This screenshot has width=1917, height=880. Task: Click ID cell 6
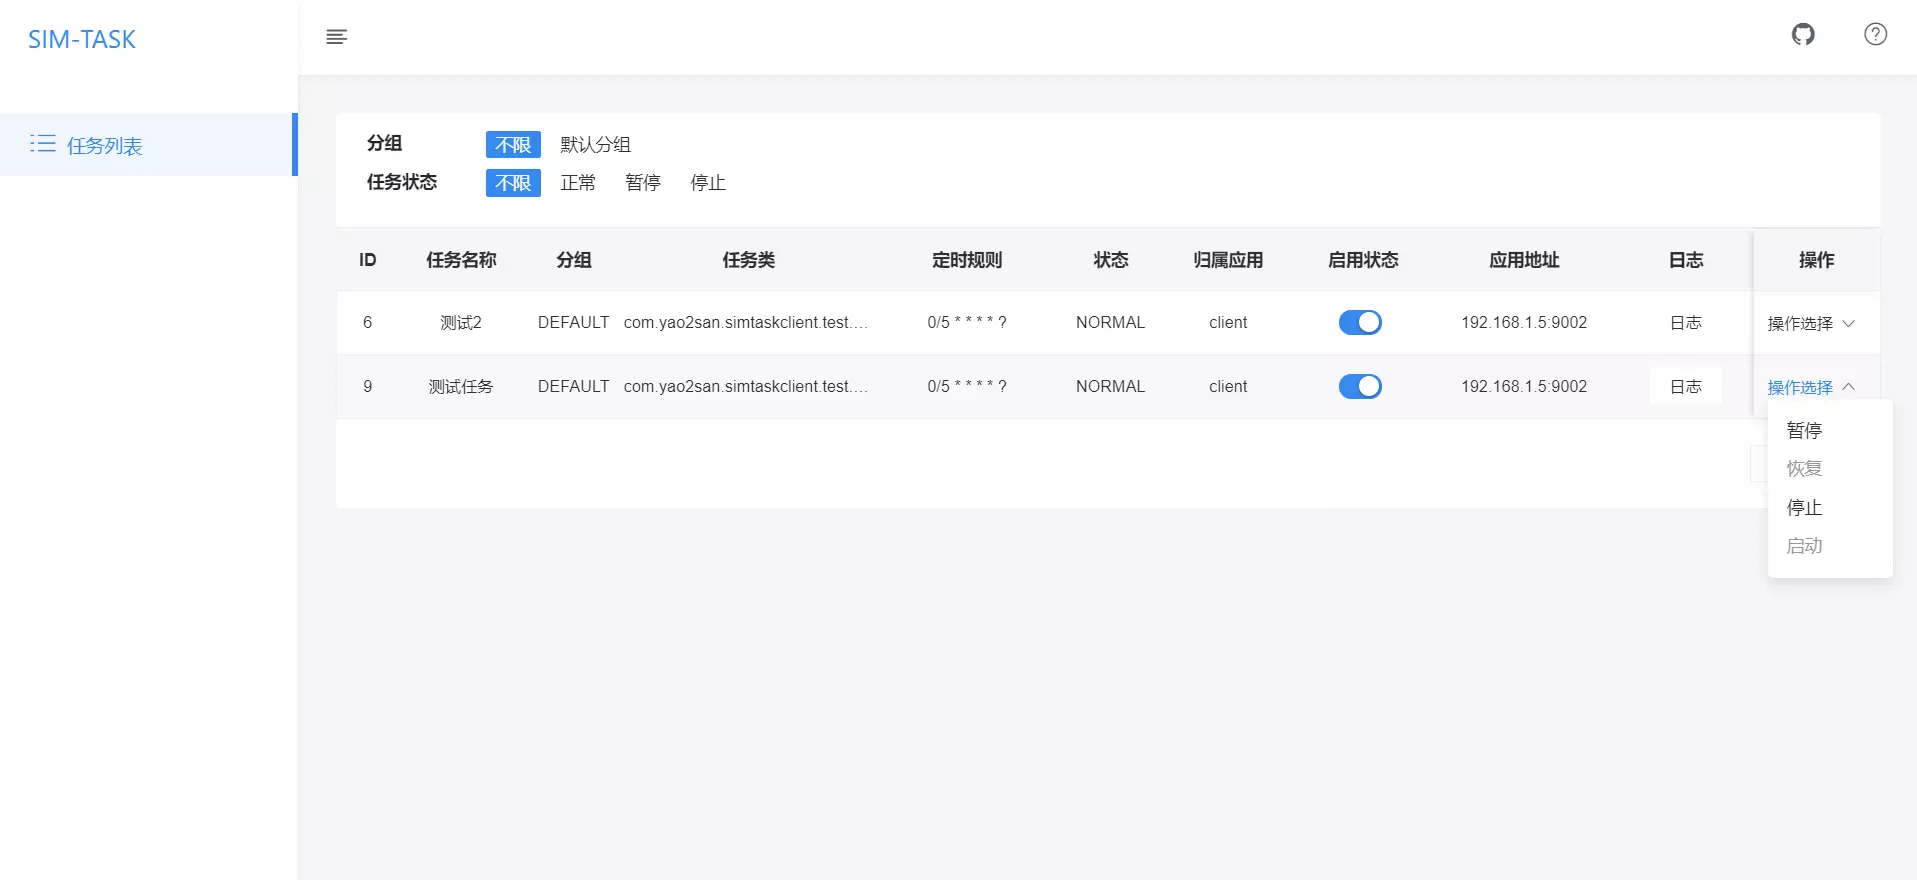(368, 322)
